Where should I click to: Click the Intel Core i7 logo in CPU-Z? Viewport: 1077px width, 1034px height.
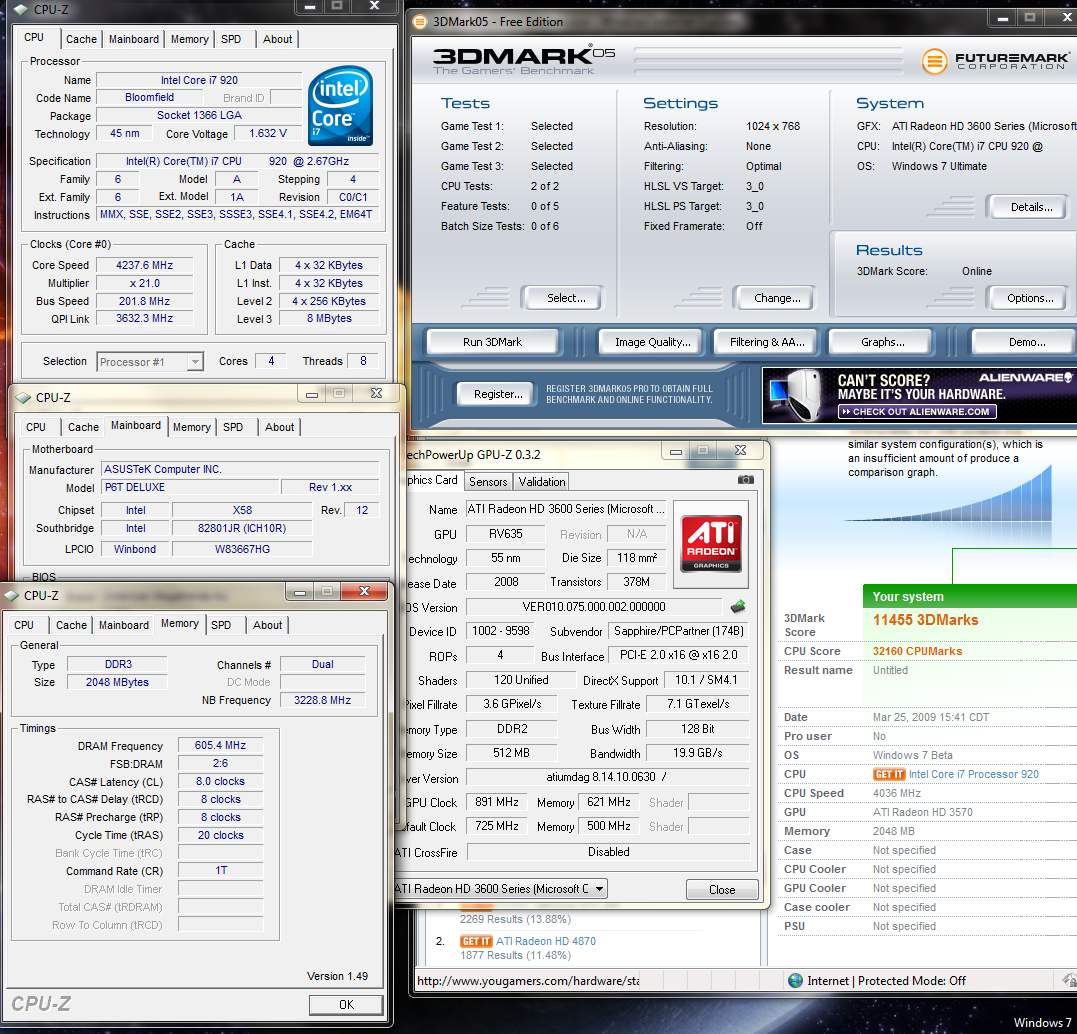[340, 106]
